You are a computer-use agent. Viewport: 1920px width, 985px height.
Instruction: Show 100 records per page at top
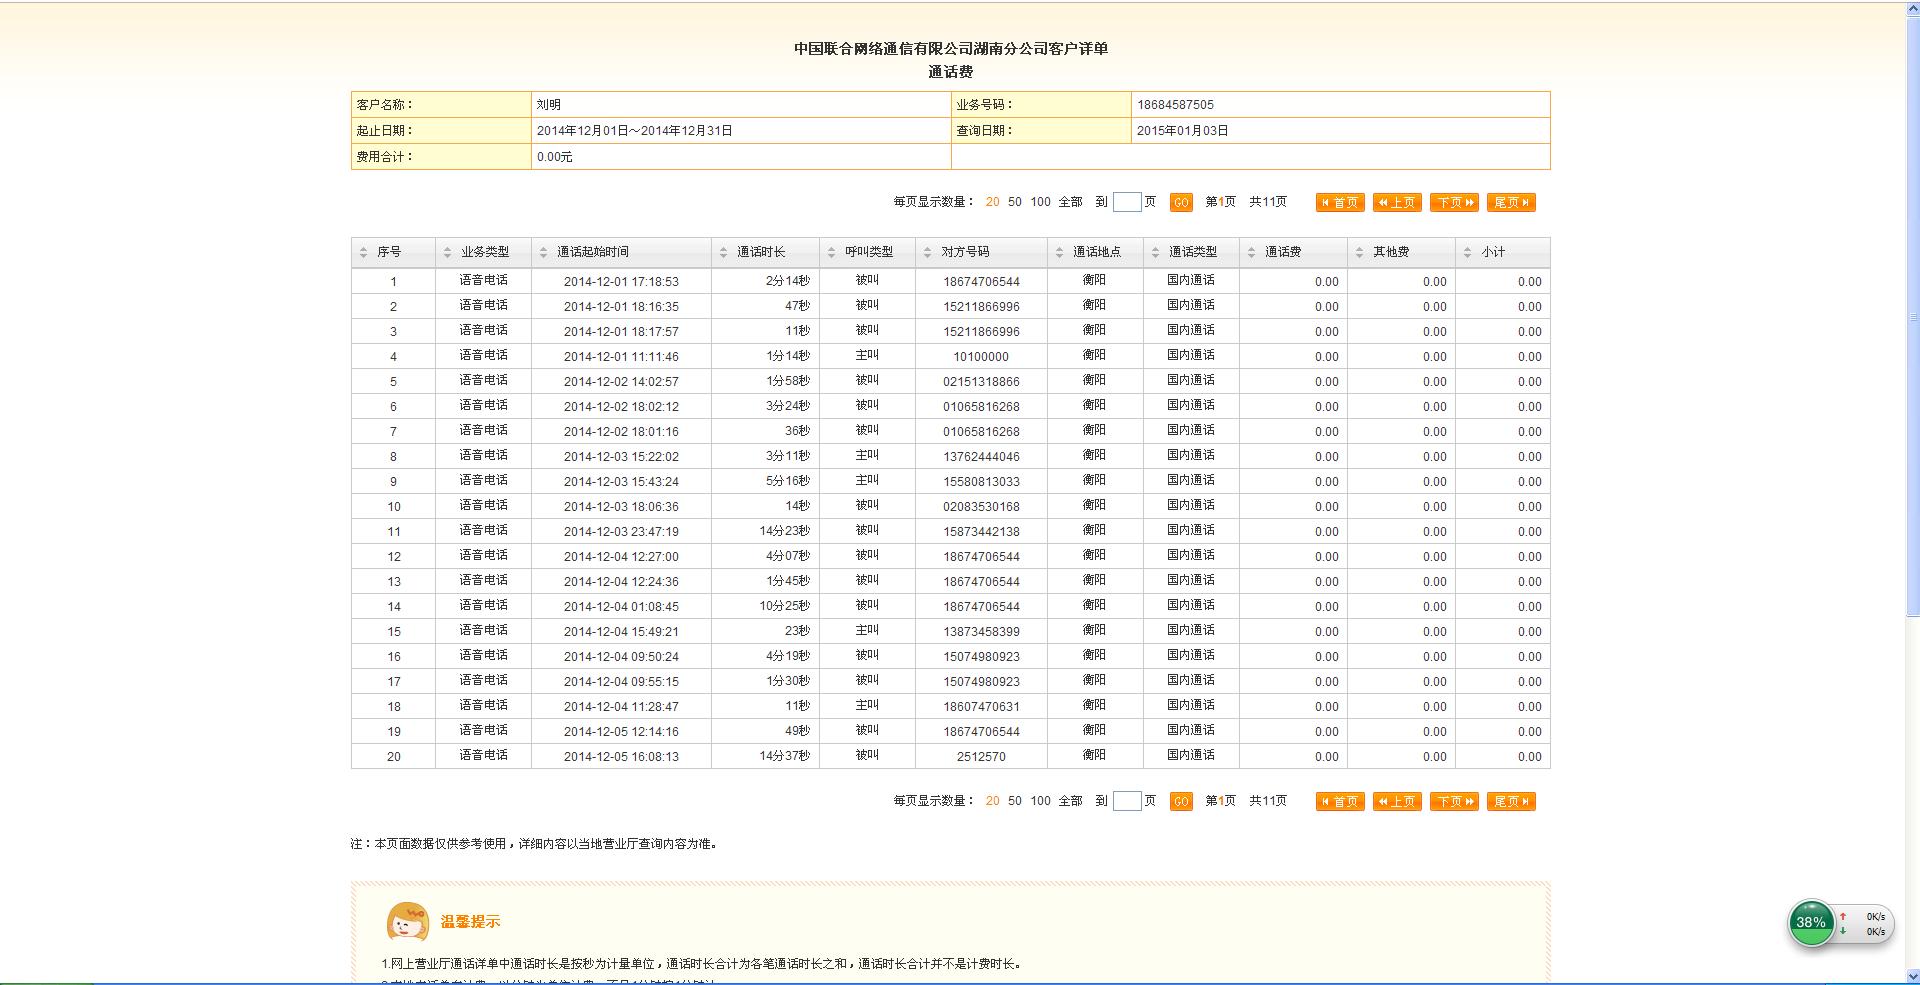(1040, 202)
